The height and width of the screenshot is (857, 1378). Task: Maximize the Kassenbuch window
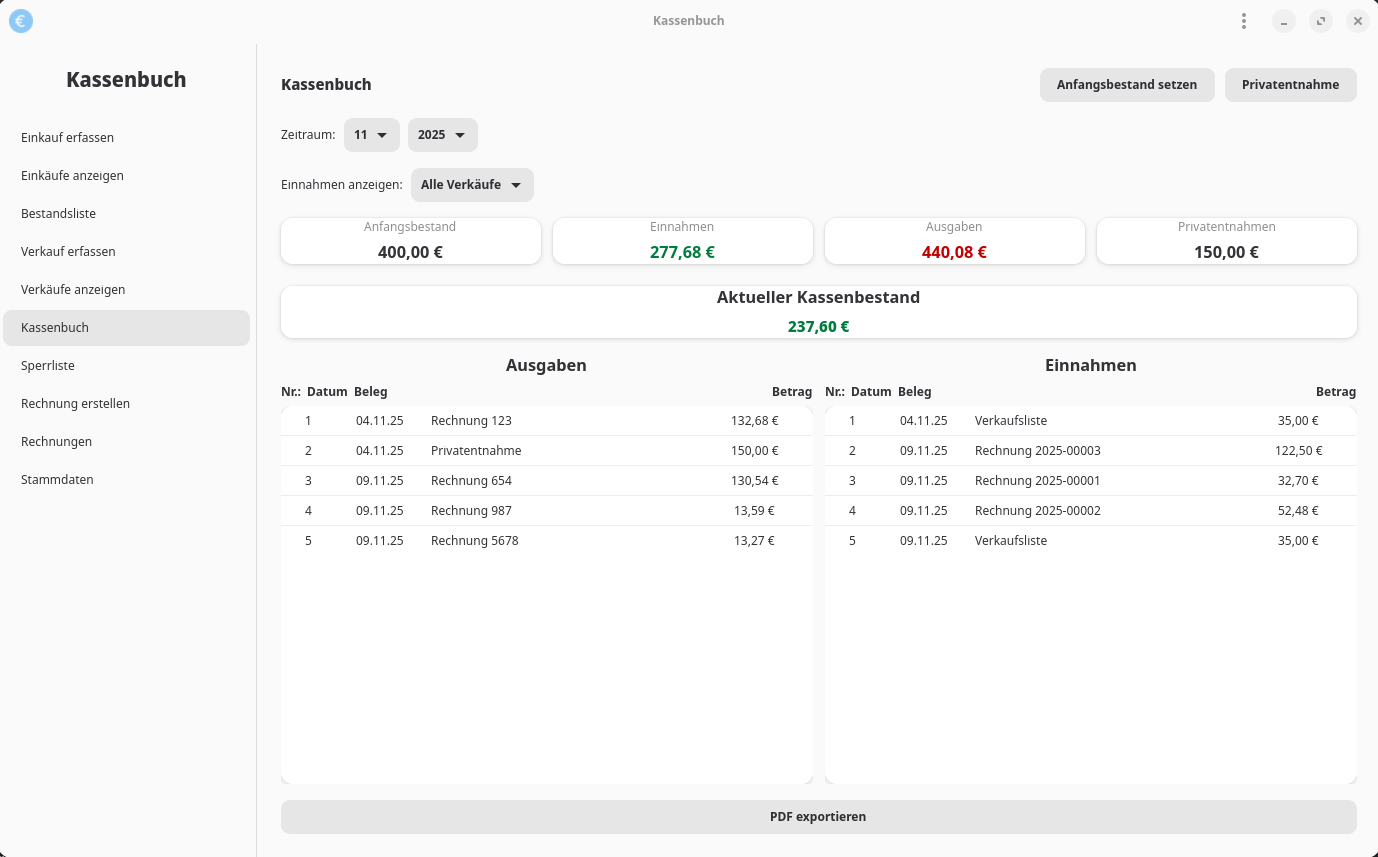(1321, 21)
